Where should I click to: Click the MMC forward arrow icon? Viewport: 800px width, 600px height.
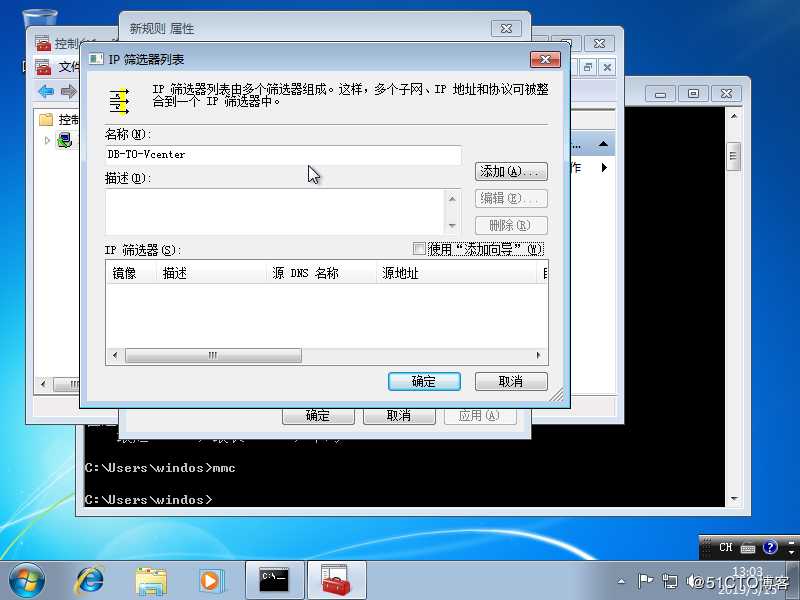(69, 91)
